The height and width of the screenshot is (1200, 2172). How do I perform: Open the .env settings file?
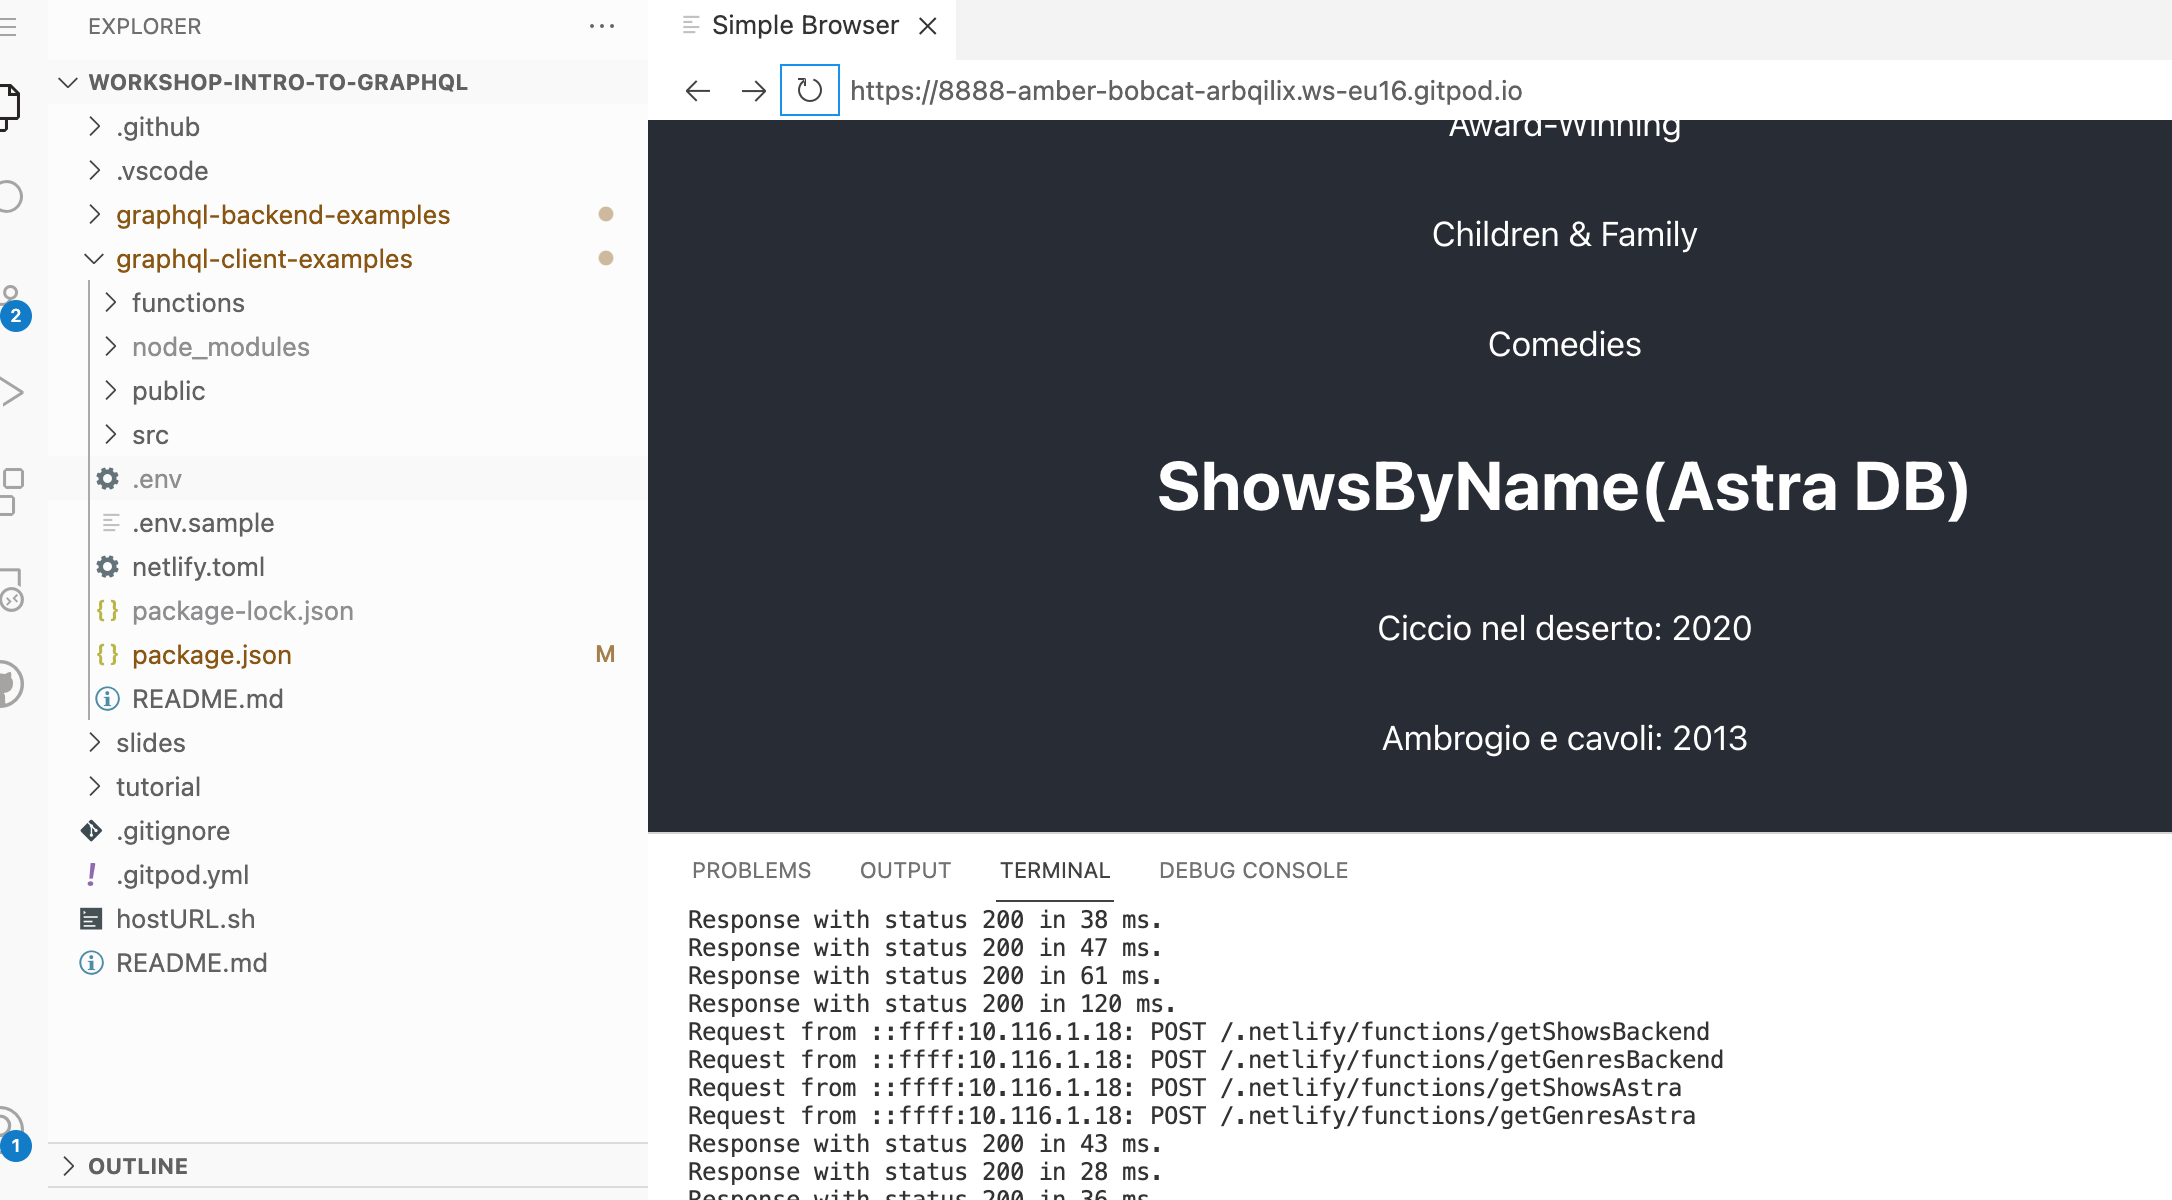[x=157, y=478]
